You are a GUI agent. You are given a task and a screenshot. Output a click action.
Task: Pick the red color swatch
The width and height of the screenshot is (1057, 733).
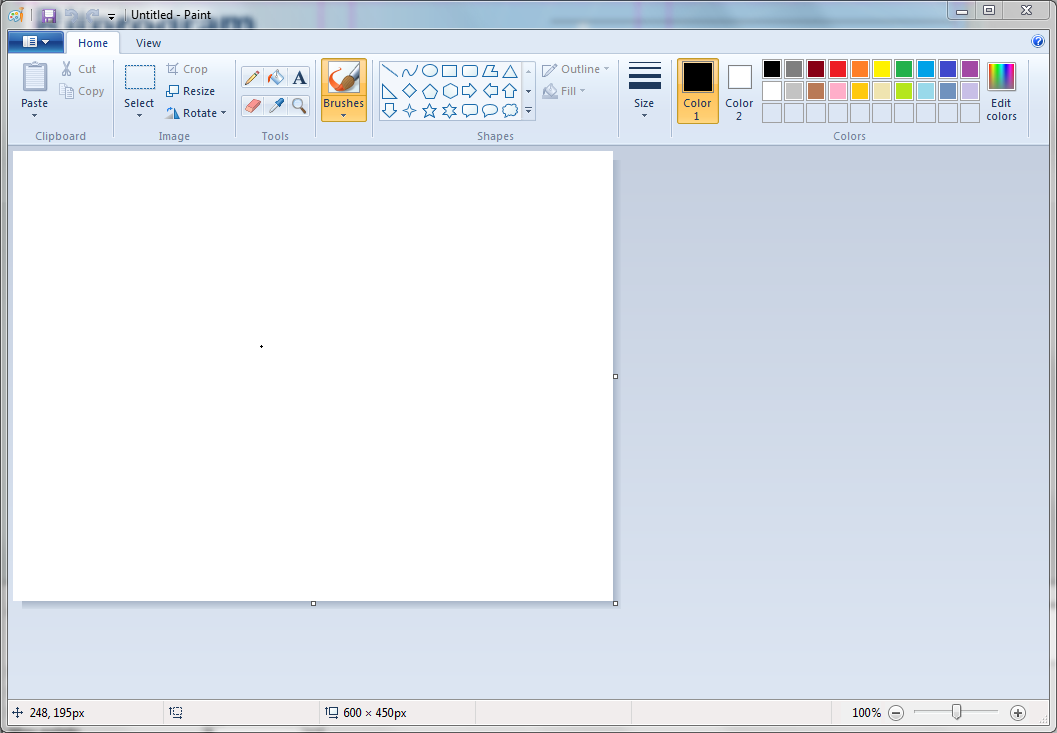(x=838, y=69)
